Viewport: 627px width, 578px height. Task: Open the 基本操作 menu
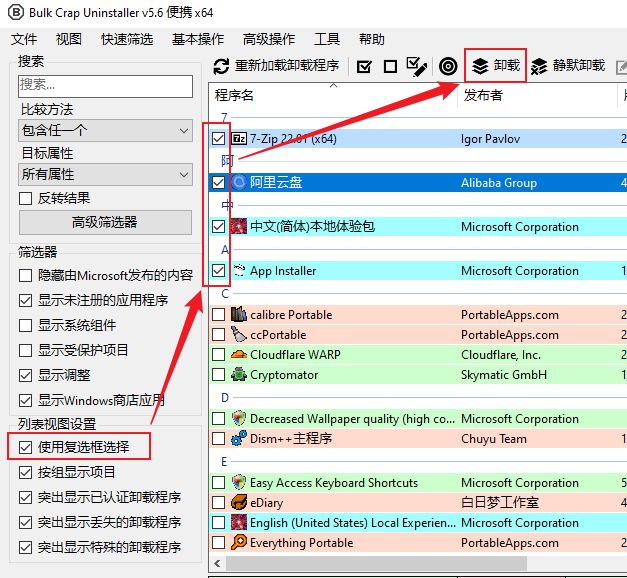[x=198, y=39]
